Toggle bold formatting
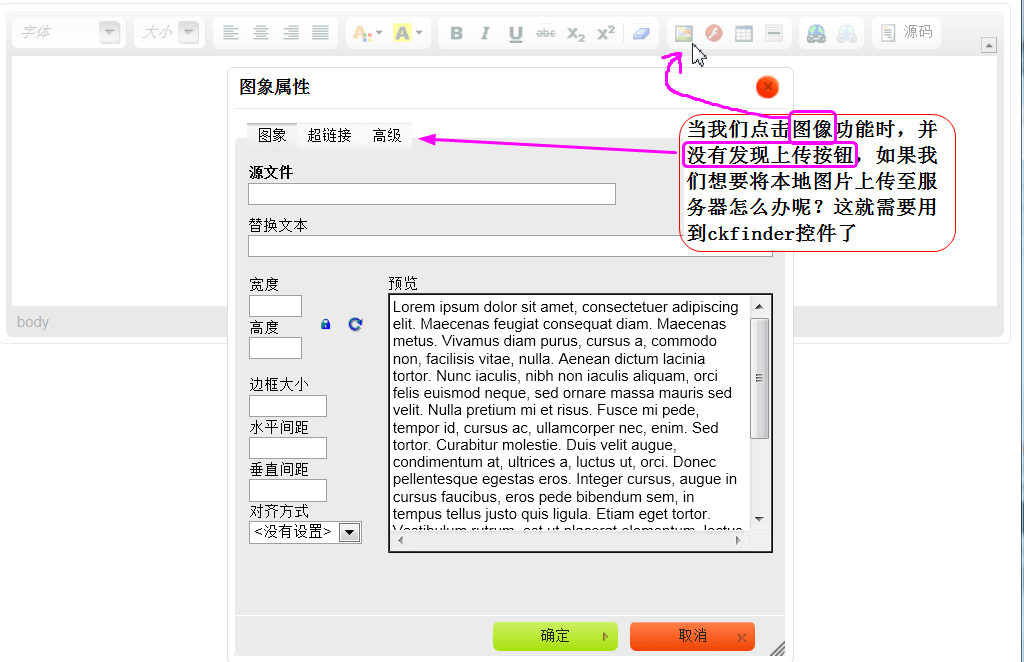 [456, 33]
